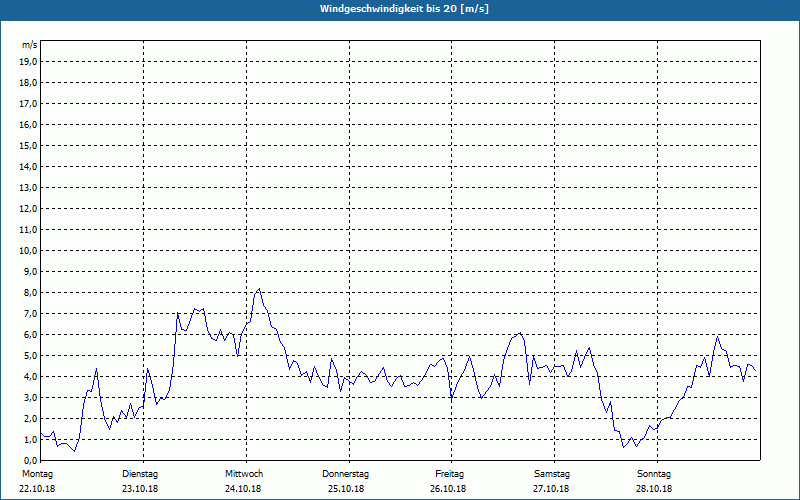This screenshot has width=800, height=500.
Task: Select the 19,0 y-axis label
Action: [x=29, y=62]
